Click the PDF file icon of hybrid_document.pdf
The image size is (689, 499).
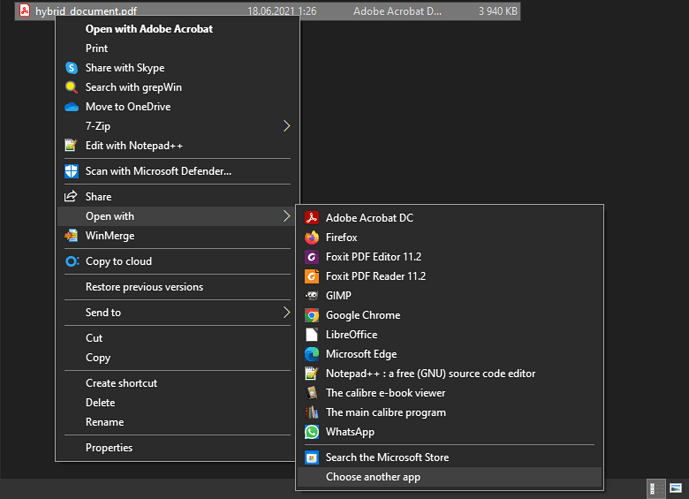coord(25,10)
